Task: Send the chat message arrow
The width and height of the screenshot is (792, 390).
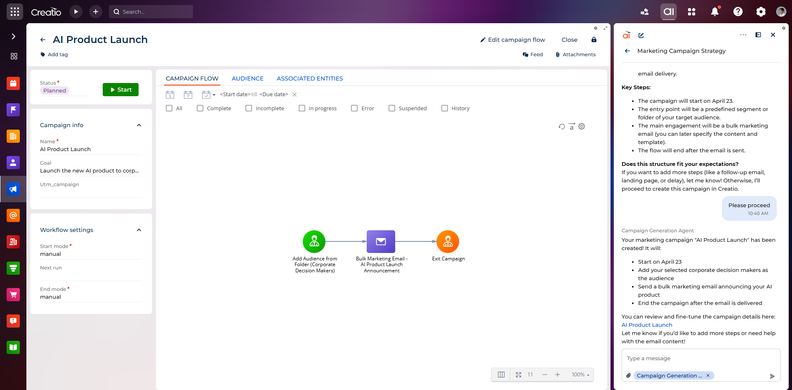Action: [772, 376]
